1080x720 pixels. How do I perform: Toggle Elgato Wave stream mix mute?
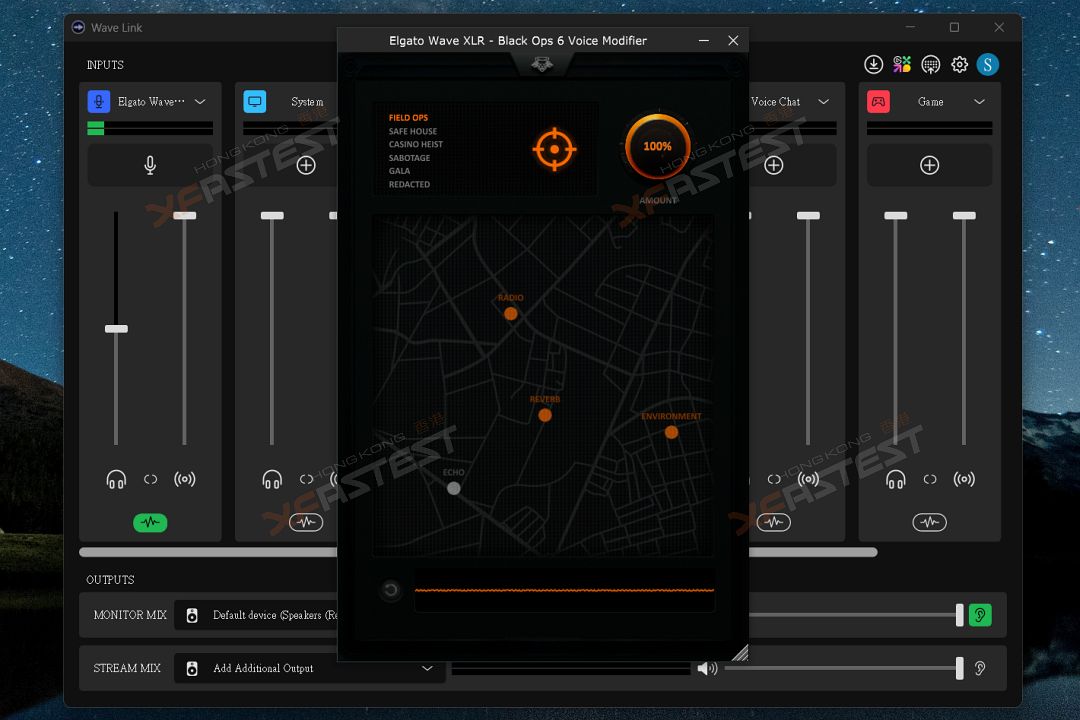click(185, 479)
